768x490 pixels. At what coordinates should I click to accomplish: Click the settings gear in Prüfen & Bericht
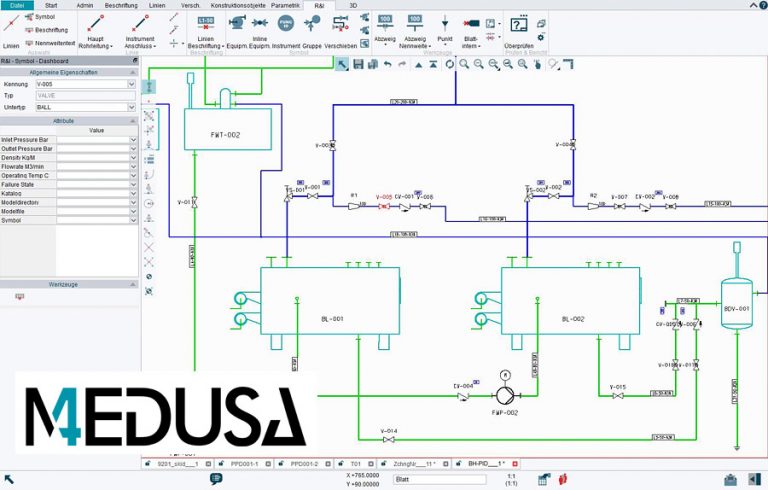click(541, 37)
